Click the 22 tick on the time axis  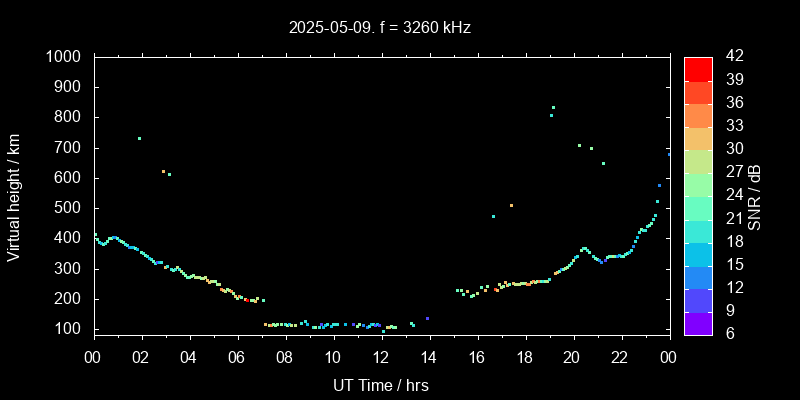[x=620, y=357]
